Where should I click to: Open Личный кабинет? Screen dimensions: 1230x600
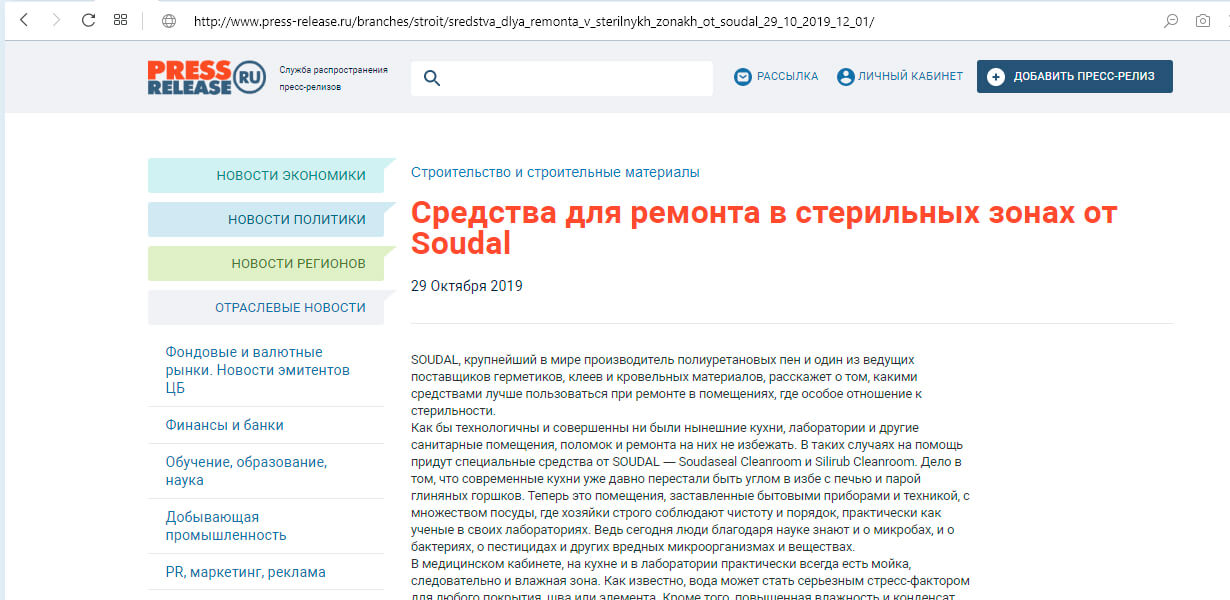[x=911, y=77]
